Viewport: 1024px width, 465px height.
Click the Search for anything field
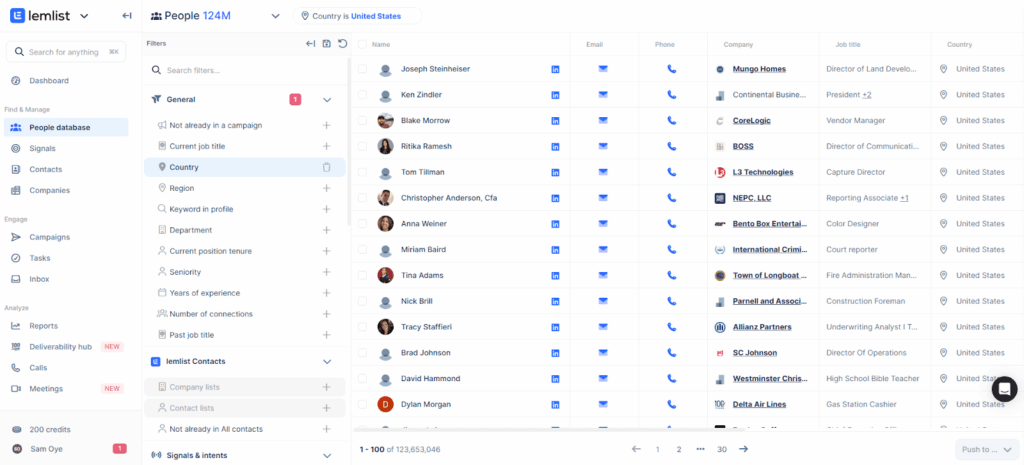[x=66, y=52]
